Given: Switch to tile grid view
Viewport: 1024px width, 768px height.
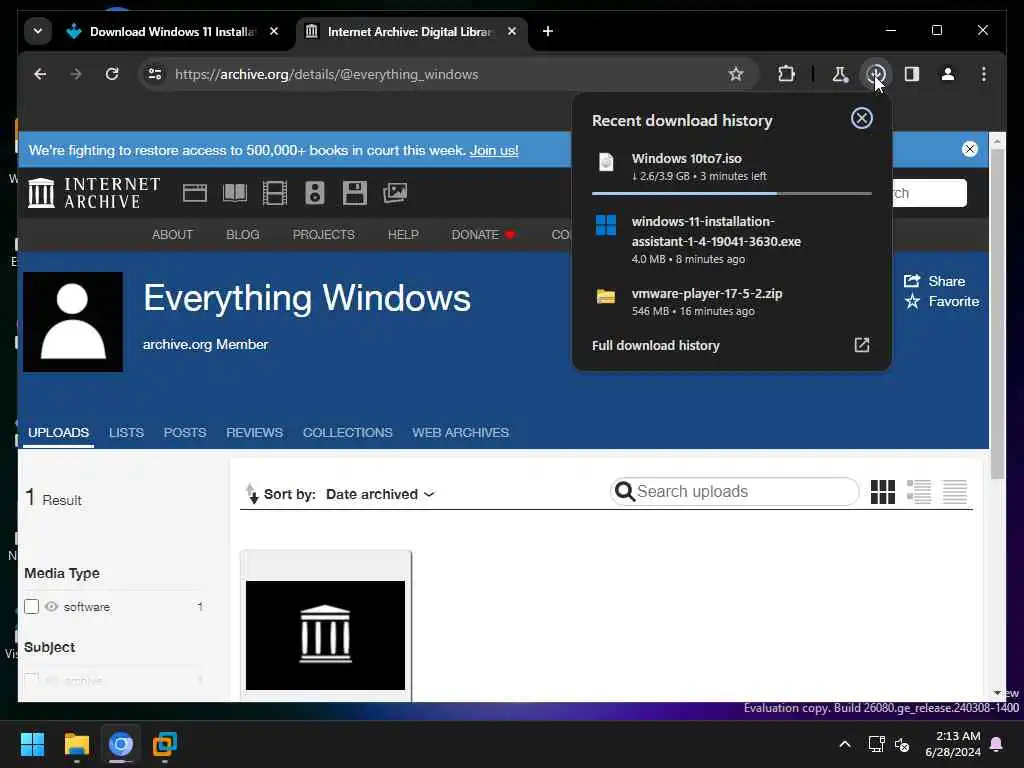Looking at the screenshot, I should click(x=883, y=492).
